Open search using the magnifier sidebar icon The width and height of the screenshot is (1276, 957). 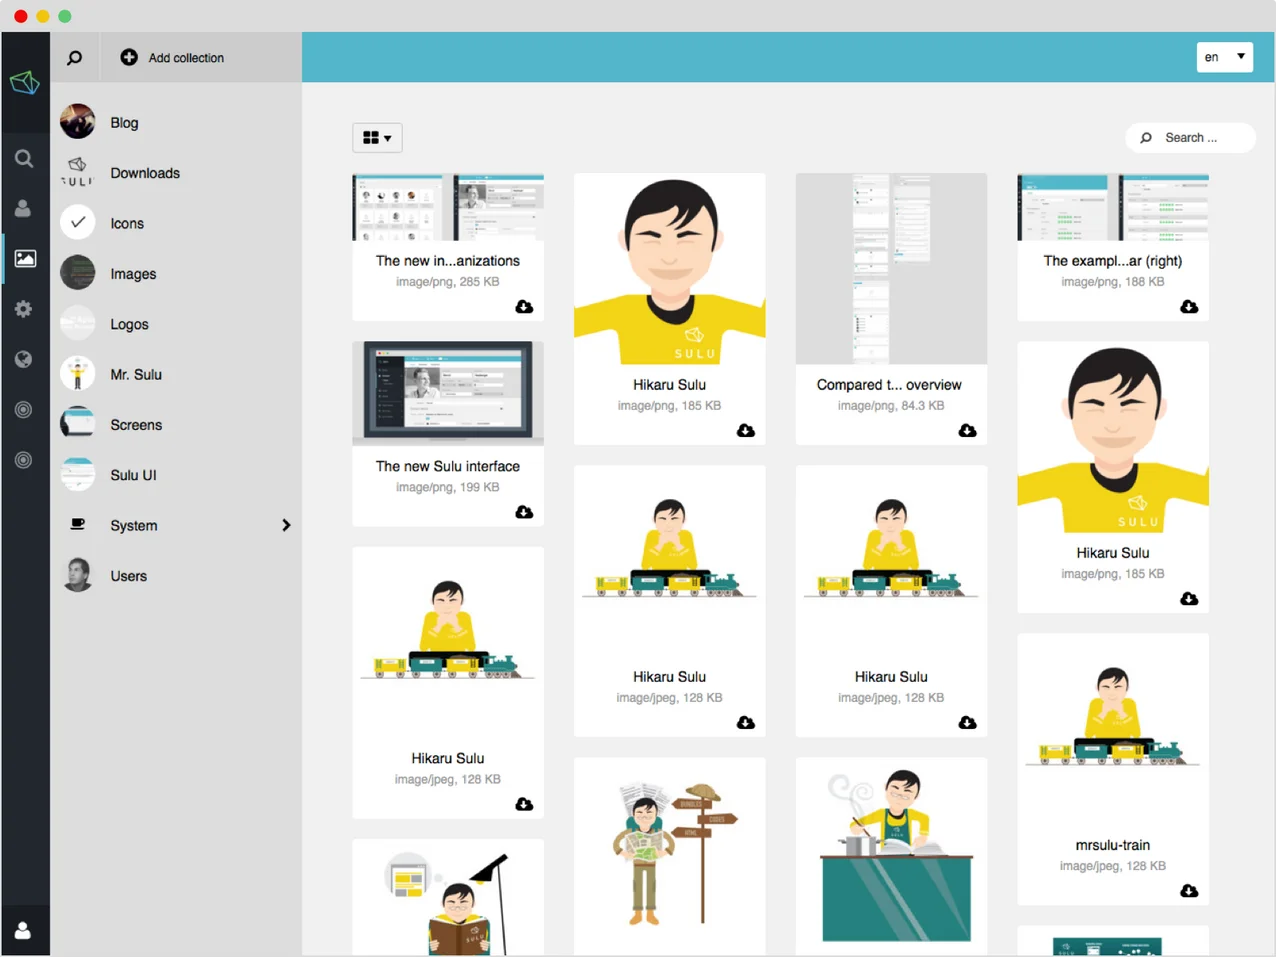tap(24, 157)
